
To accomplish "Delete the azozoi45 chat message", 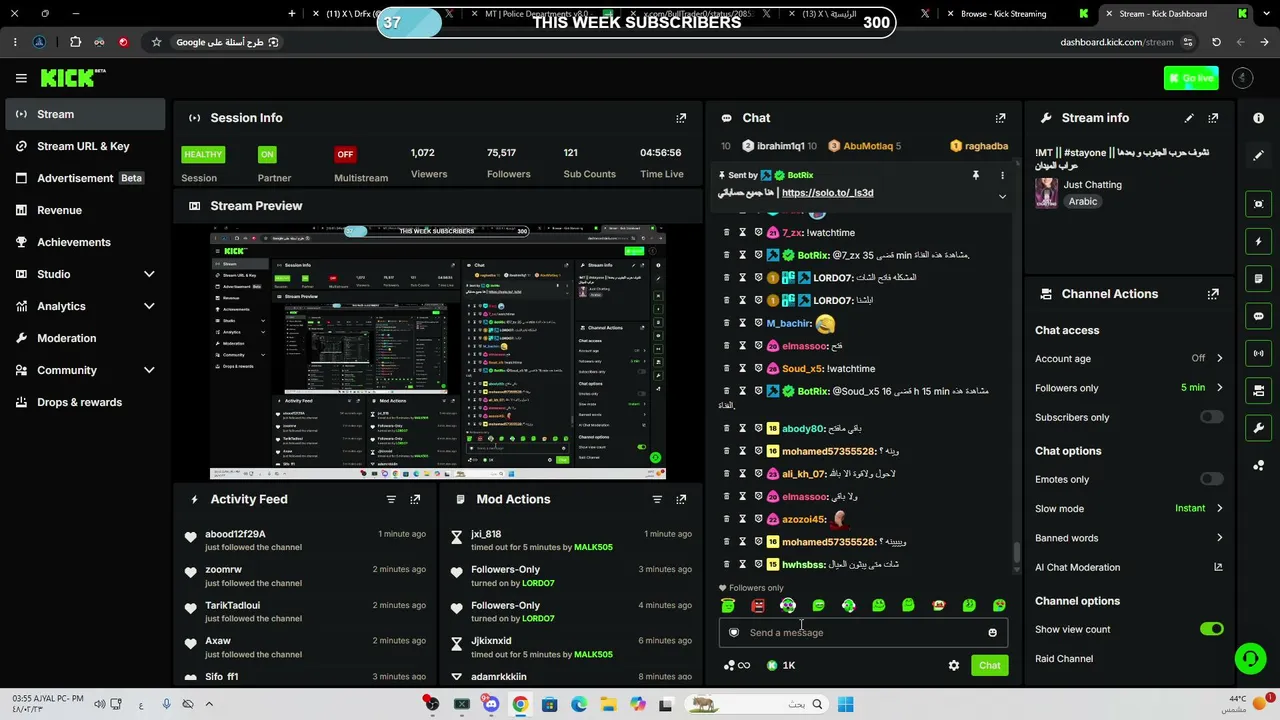I will [x=727, y=519].
